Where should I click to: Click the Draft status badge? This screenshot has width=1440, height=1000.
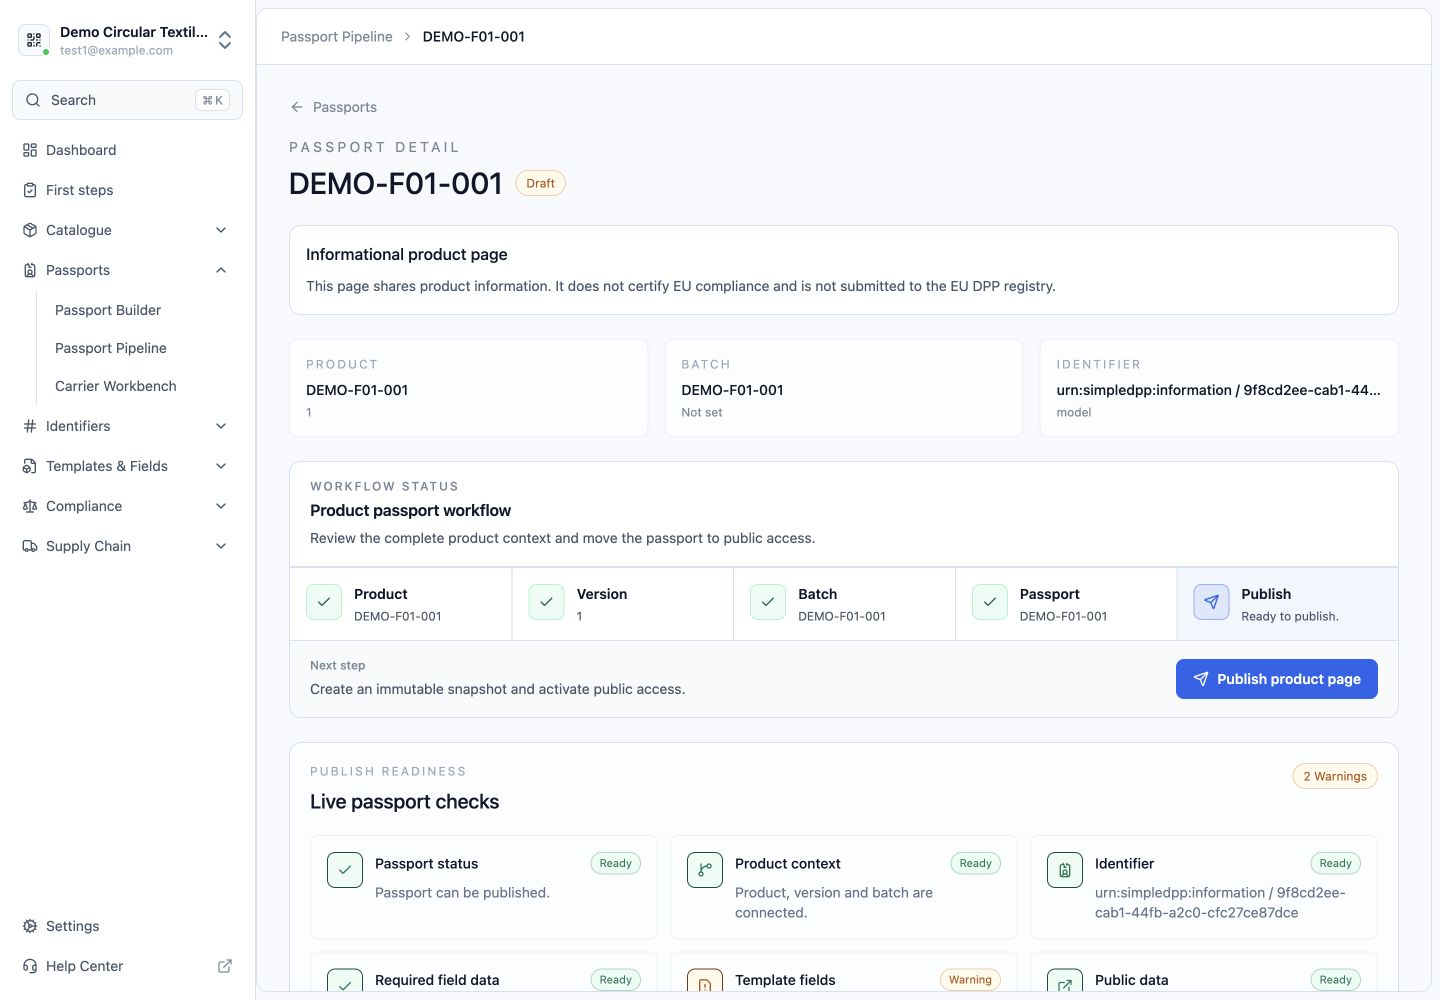coord(540,183)
